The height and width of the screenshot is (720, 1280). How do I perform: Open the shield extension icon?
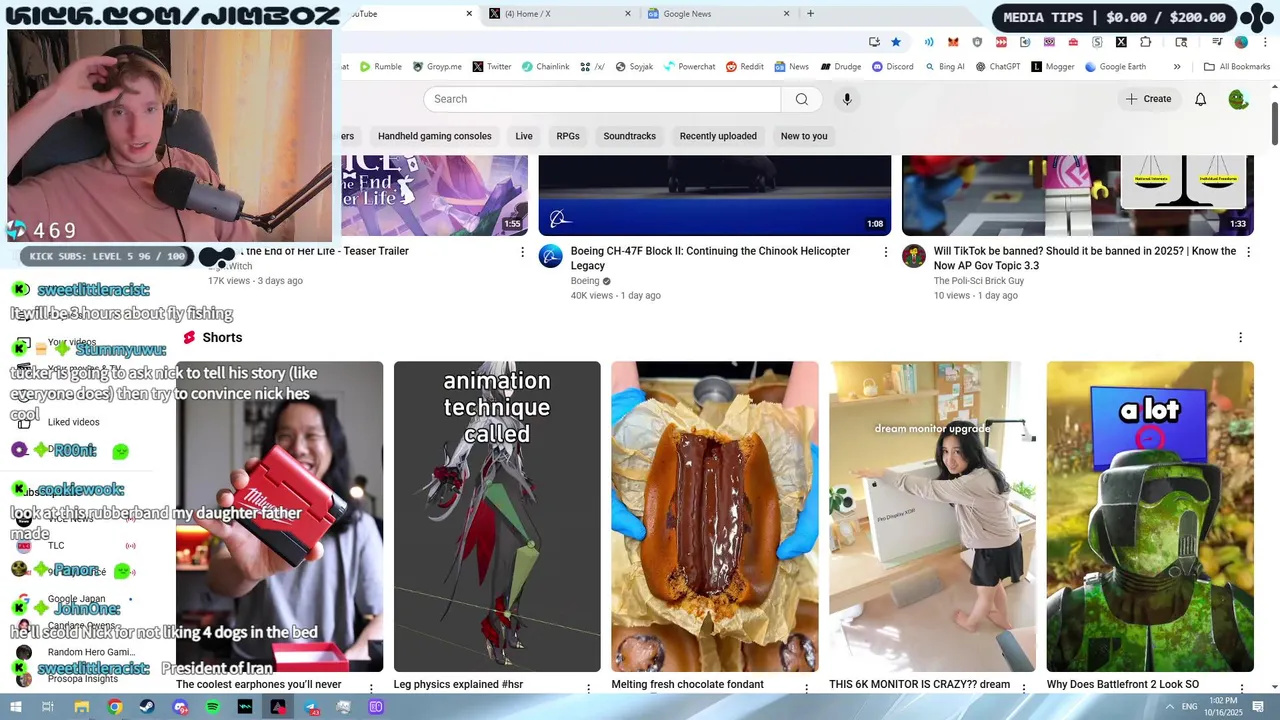977,42
